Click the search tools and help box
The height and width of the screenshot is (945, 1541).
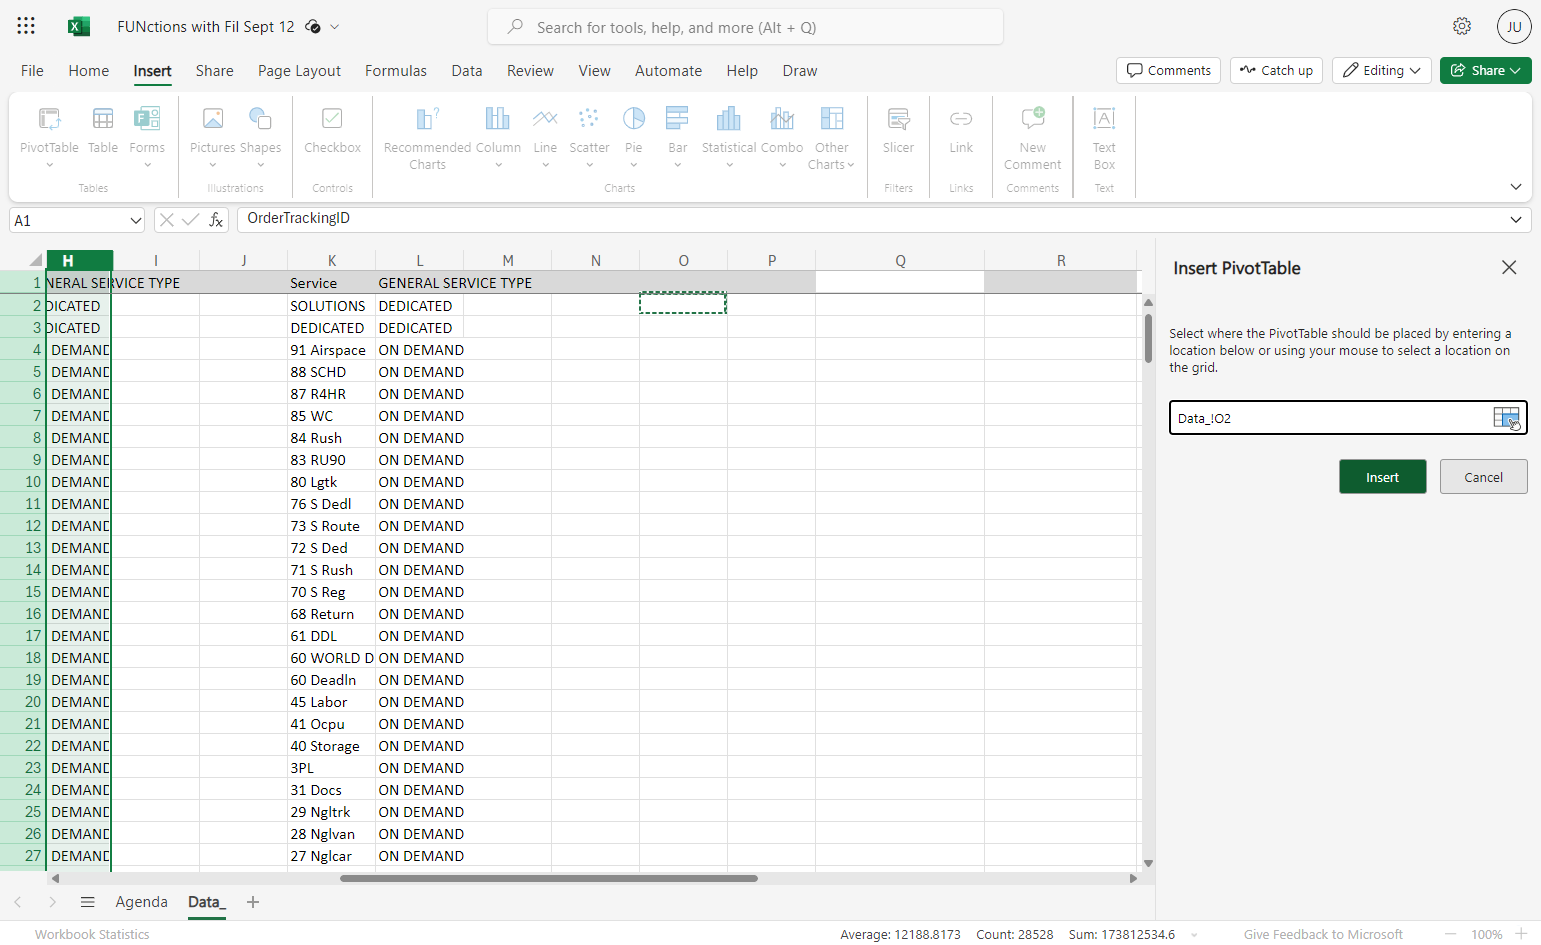point(745,27)
